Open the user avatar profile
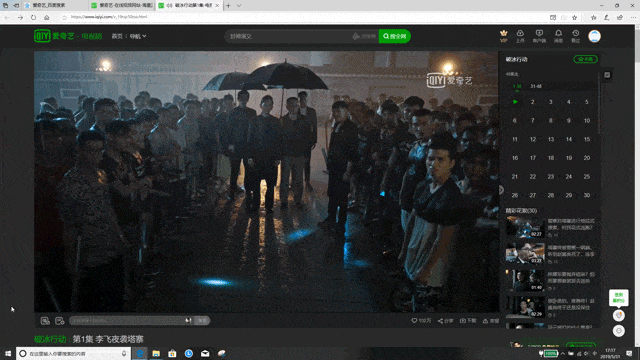The image size is (640, 360). click(594, 36)
